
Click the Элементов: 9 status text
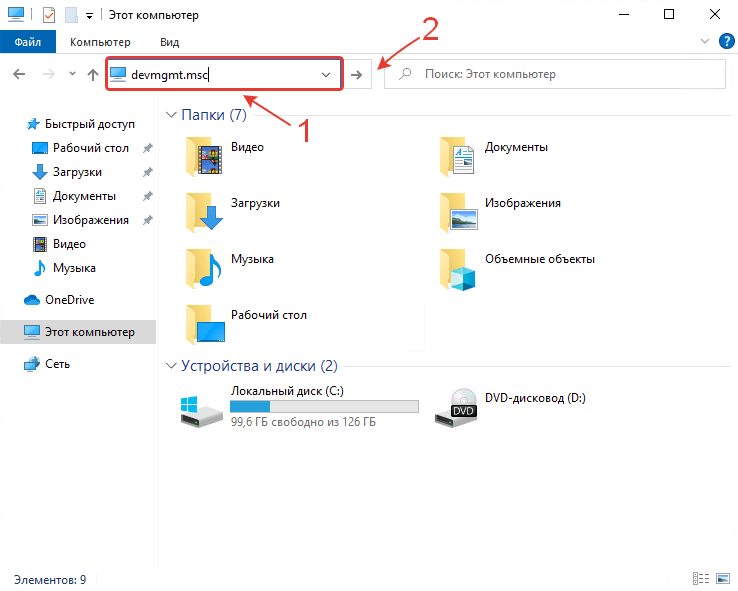(x=50, y=580)
